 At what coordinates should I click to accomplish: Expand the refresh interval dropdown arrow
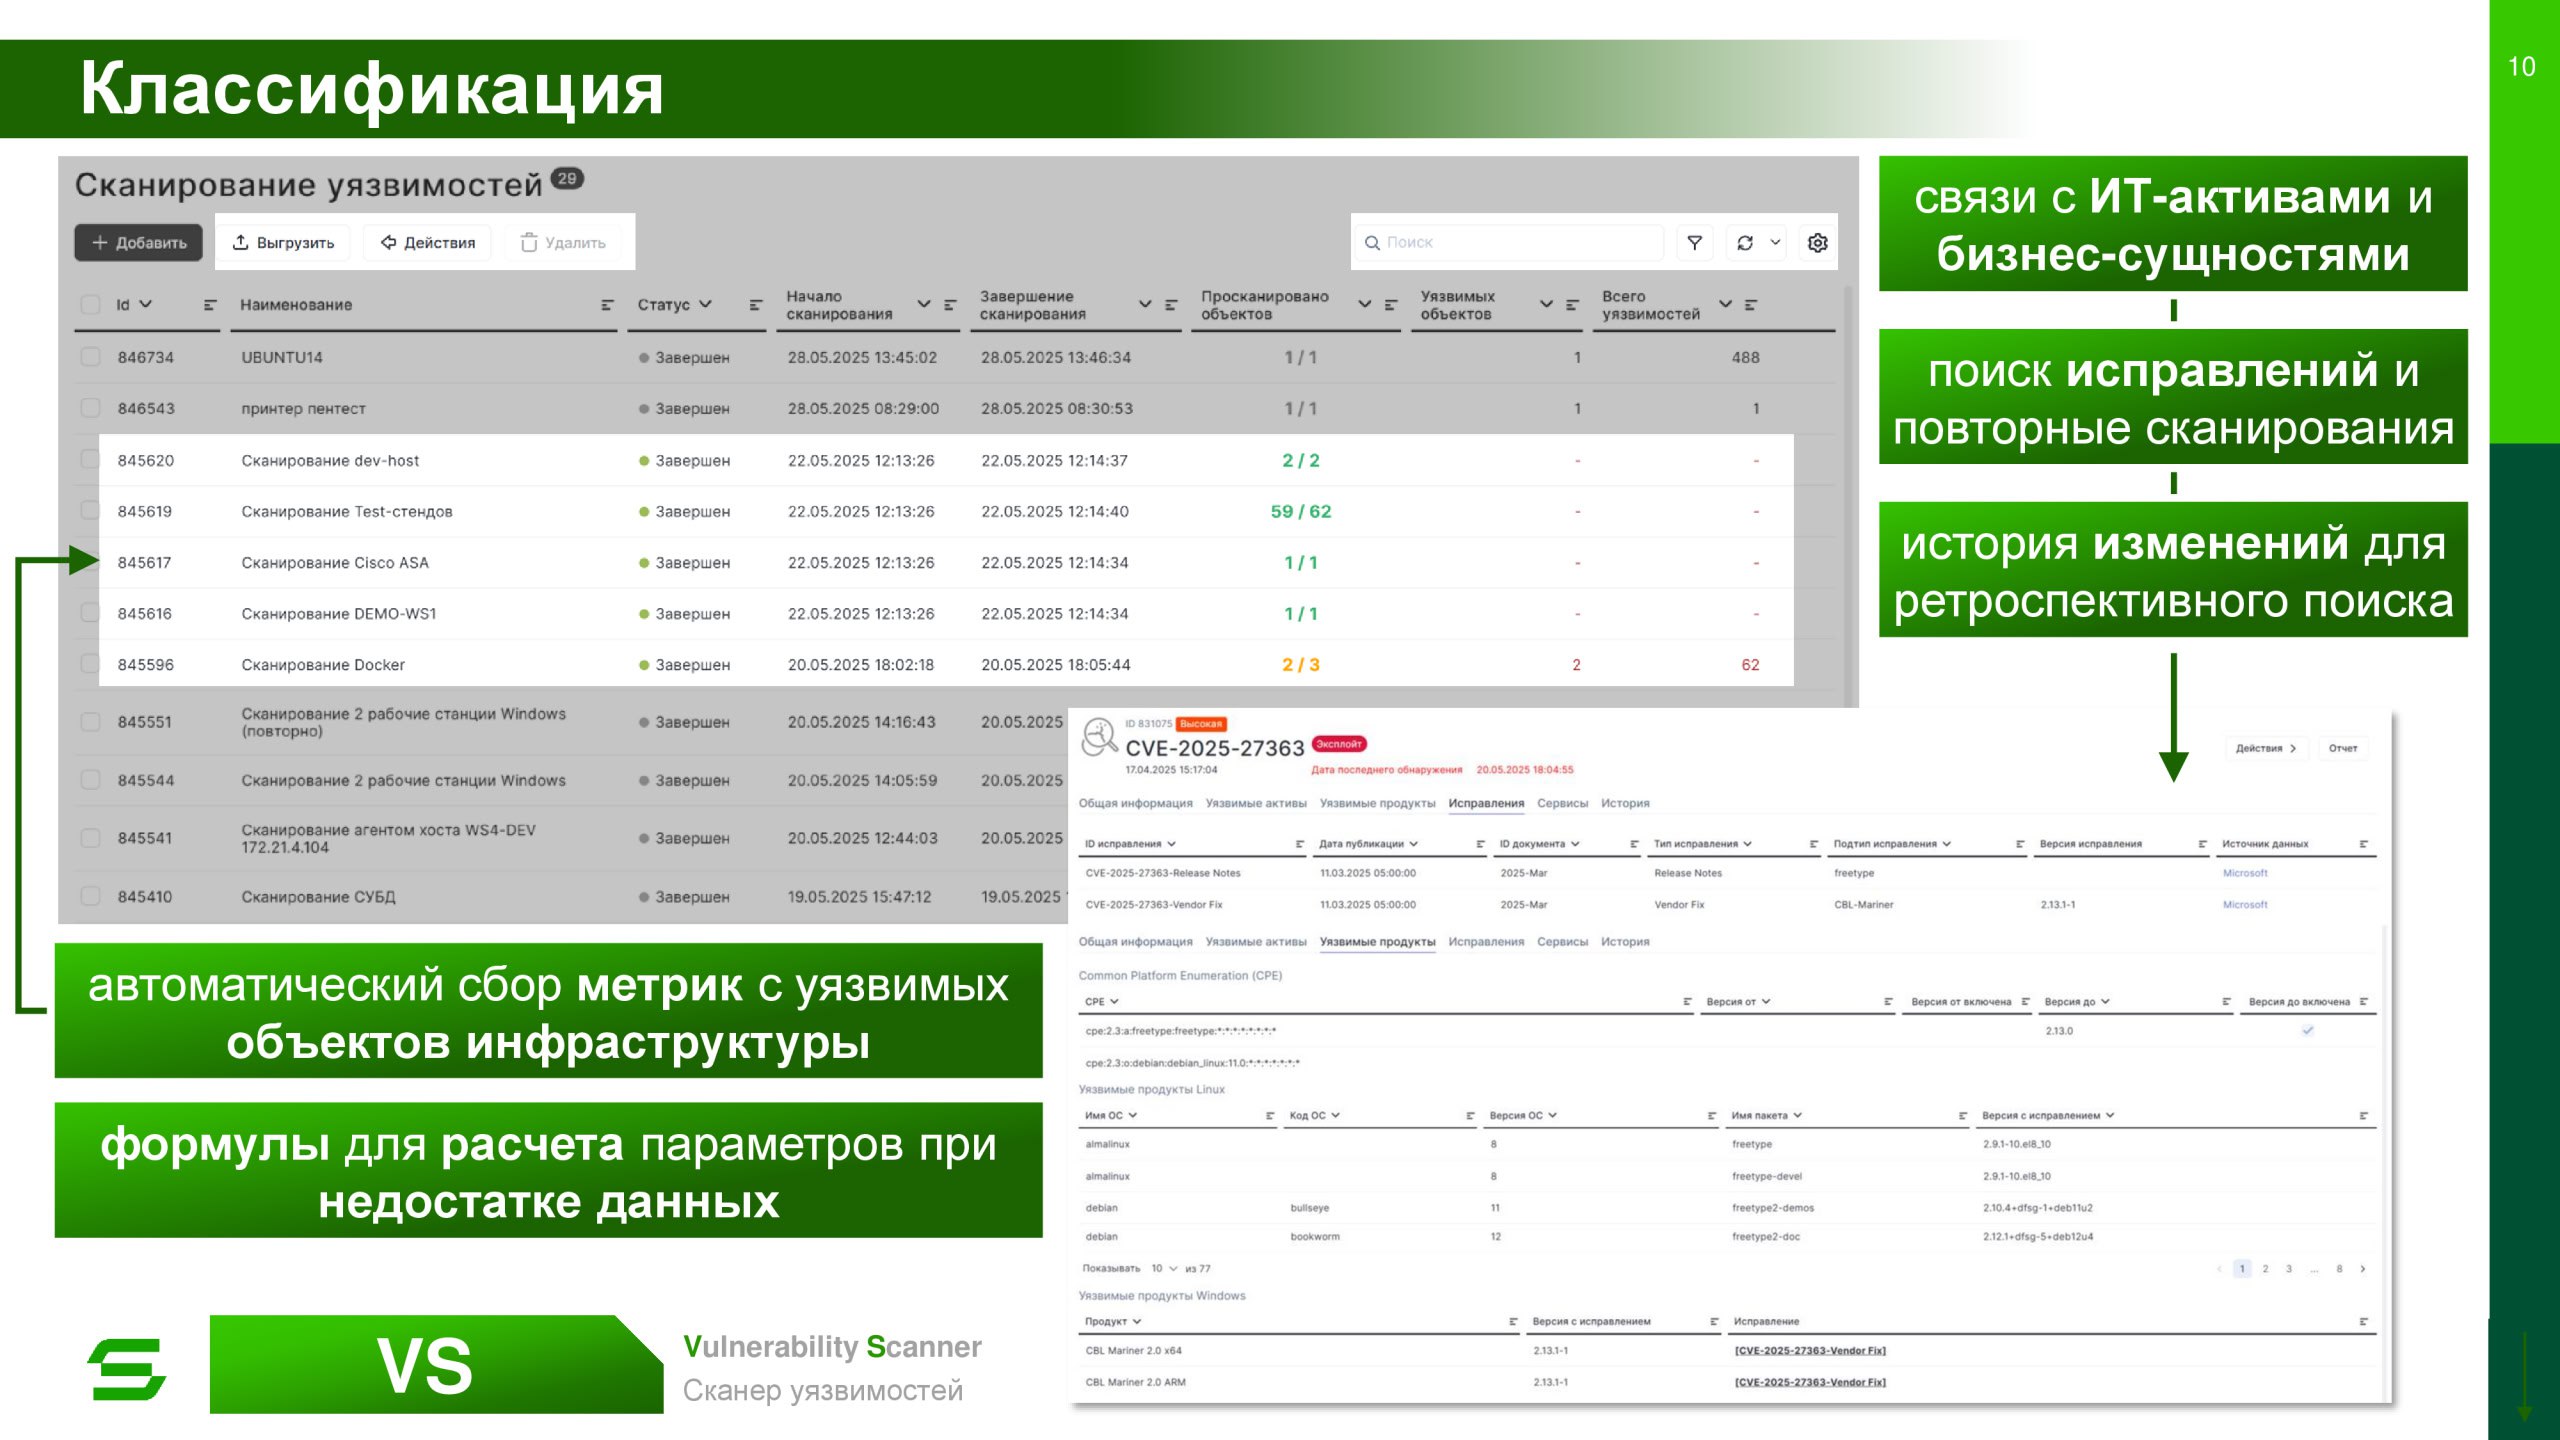click(1776, 243)
